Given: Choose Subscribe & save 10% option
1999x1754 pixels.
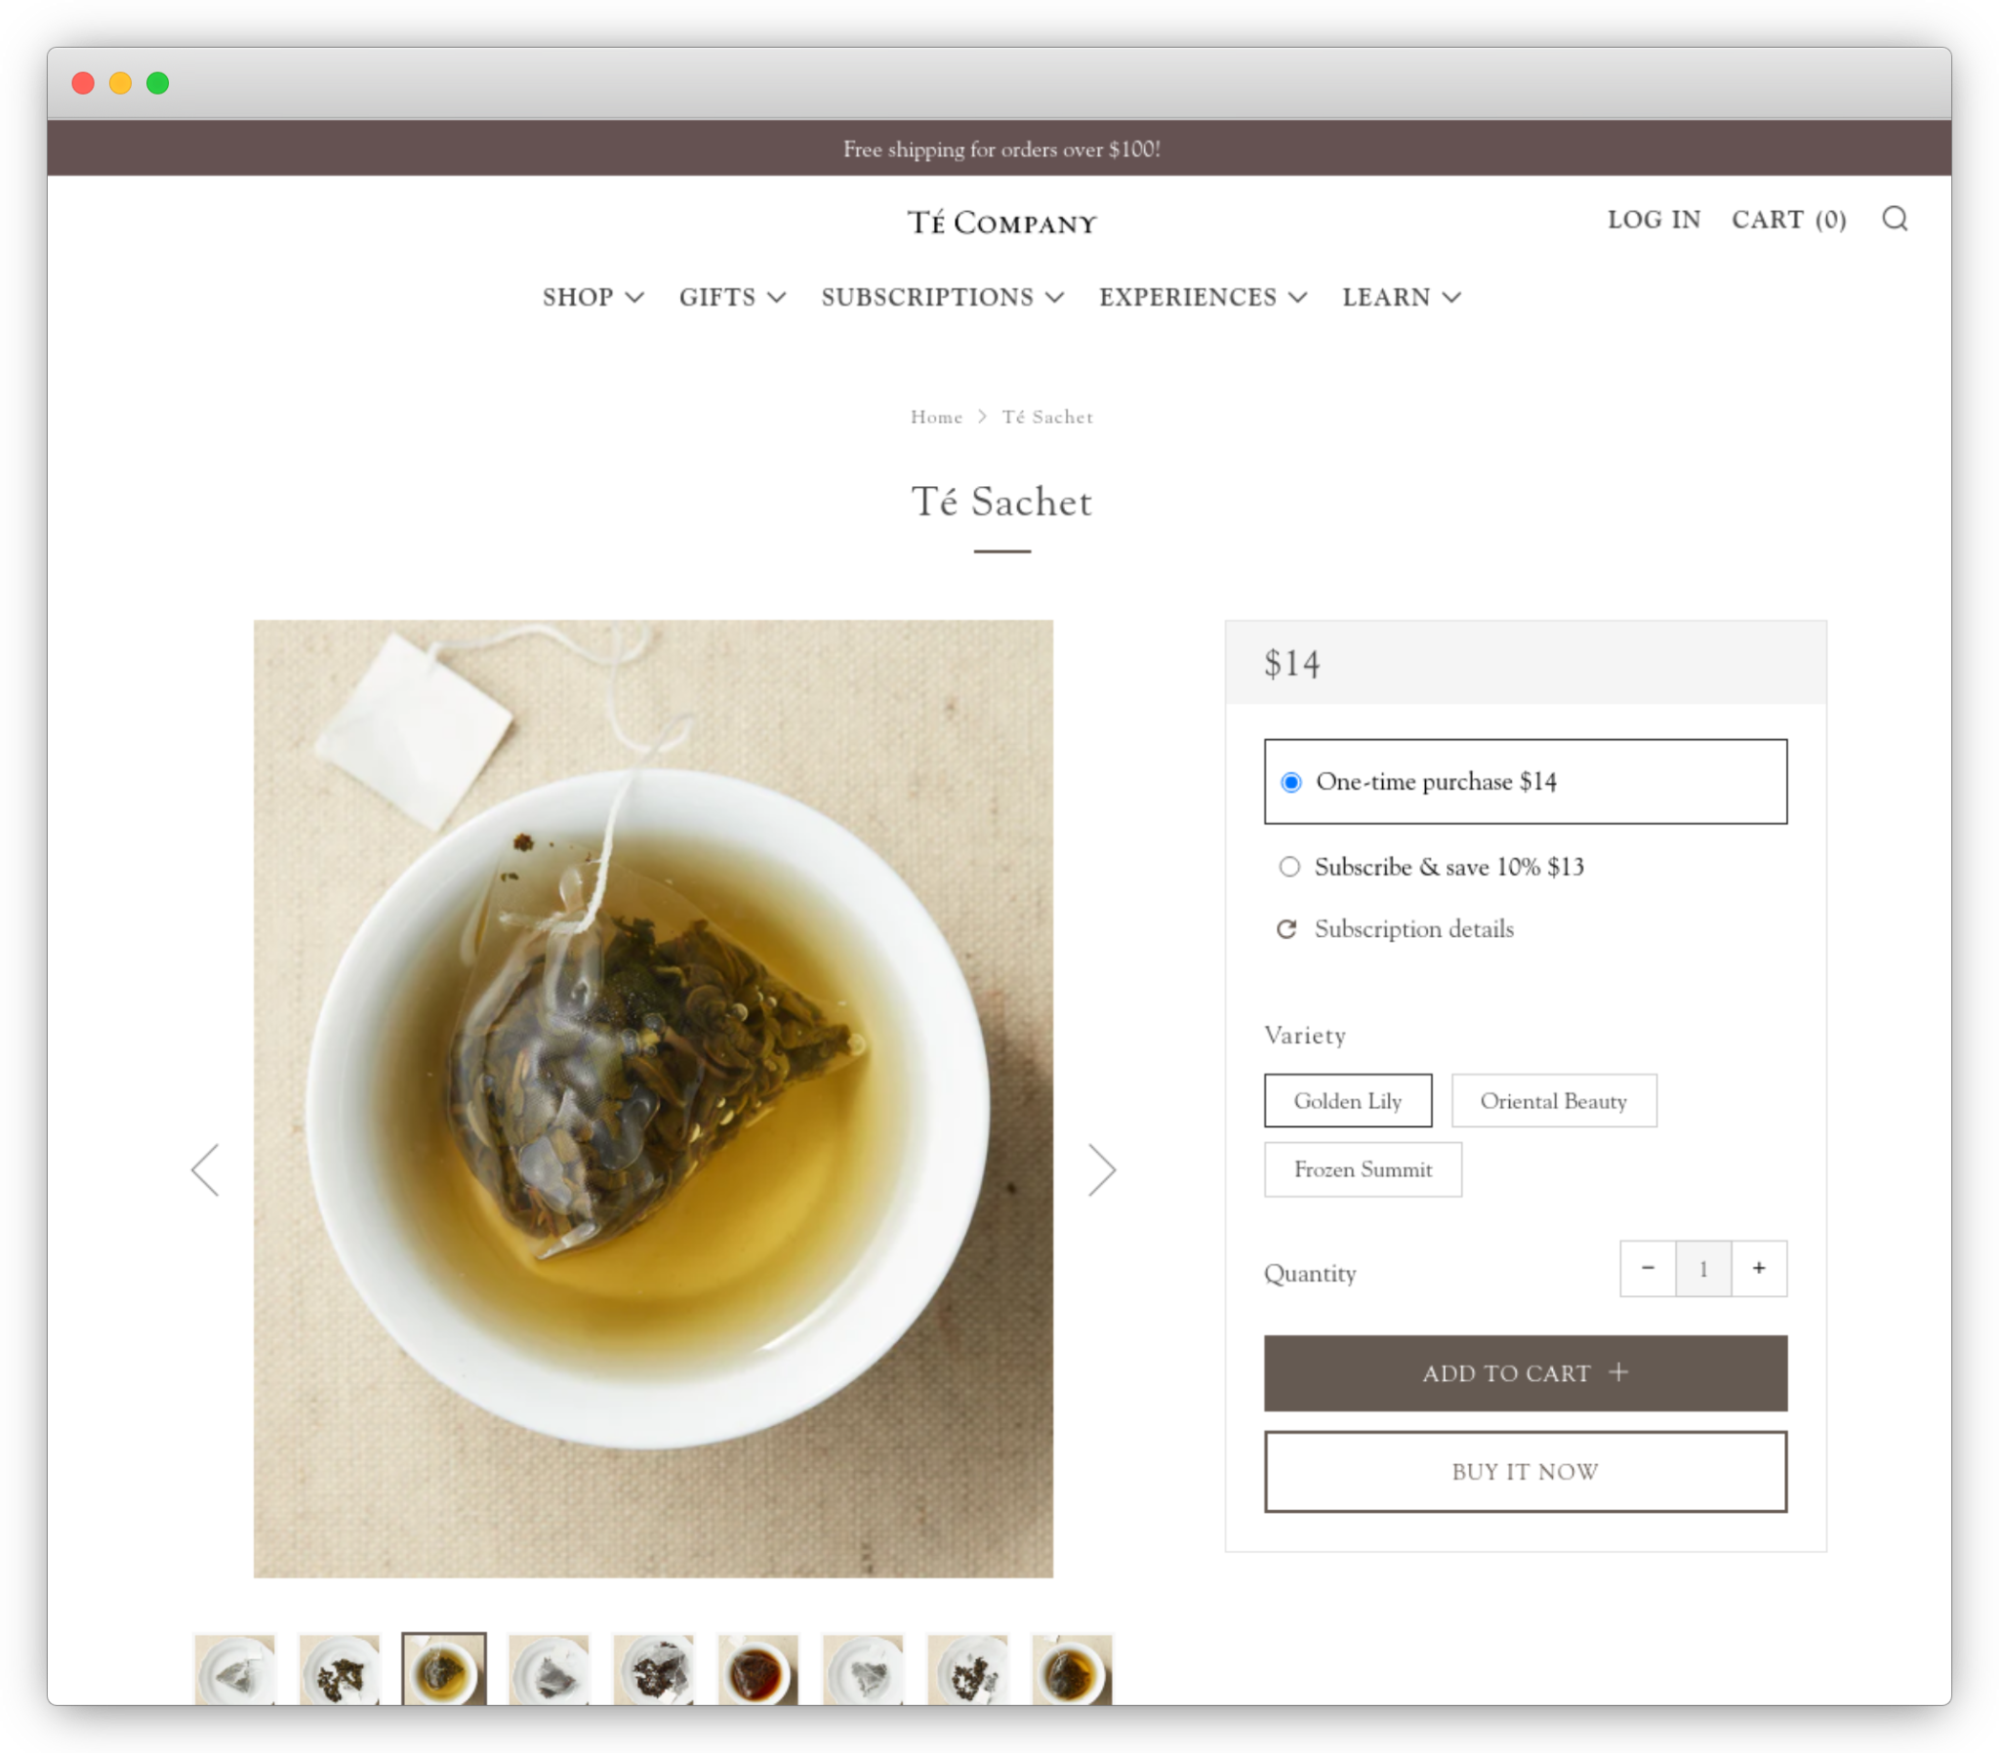Looking at the screenshot, I should coord(1290,867).
